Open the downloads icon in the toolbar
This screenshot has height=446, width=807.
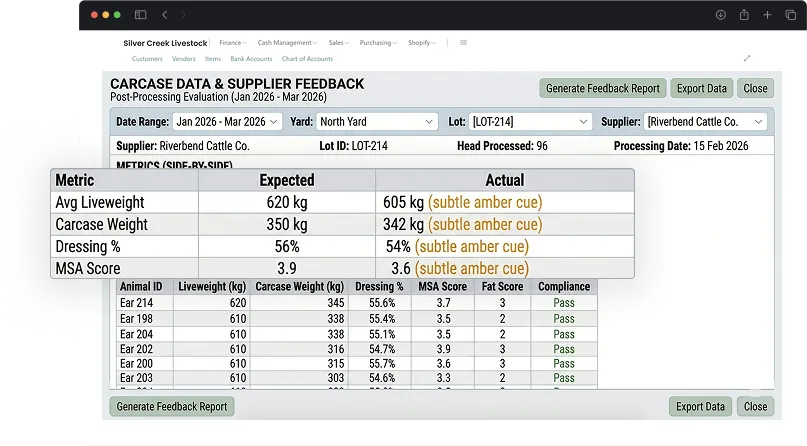[721, 15]
